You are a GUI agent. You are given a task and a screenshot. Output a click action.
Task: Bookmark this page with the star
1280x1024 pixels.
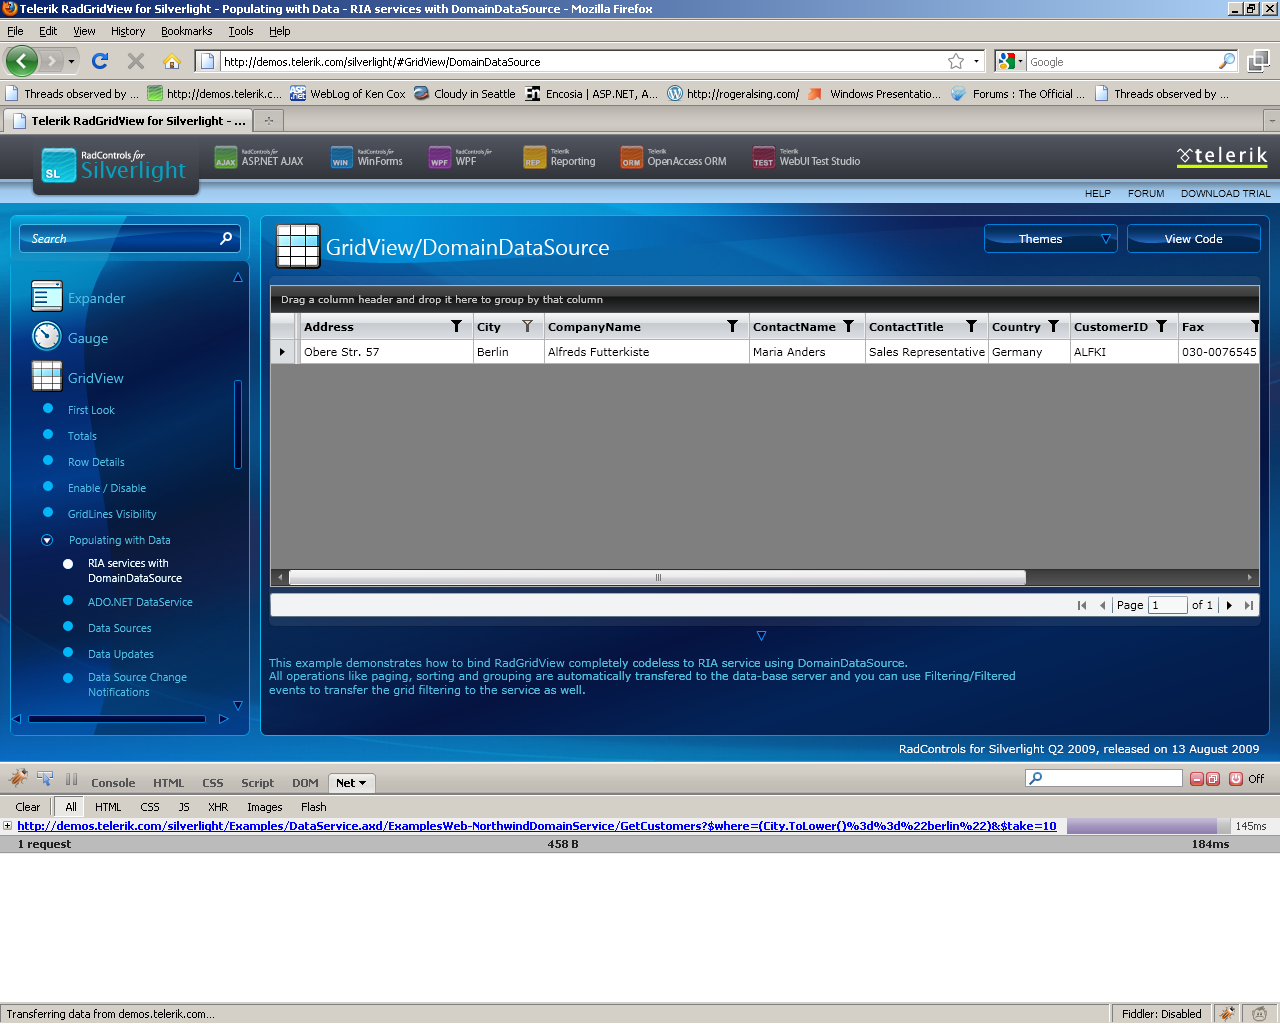(x=956, y=61)
